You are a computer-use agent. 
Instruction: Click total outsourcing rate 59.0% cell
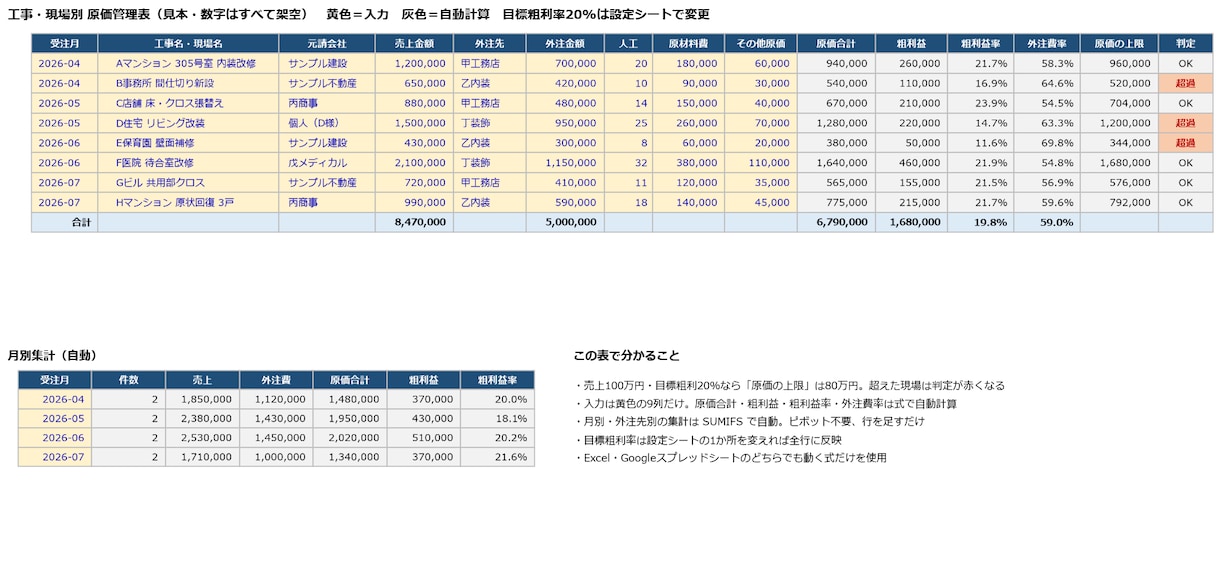pos(1046,223)
